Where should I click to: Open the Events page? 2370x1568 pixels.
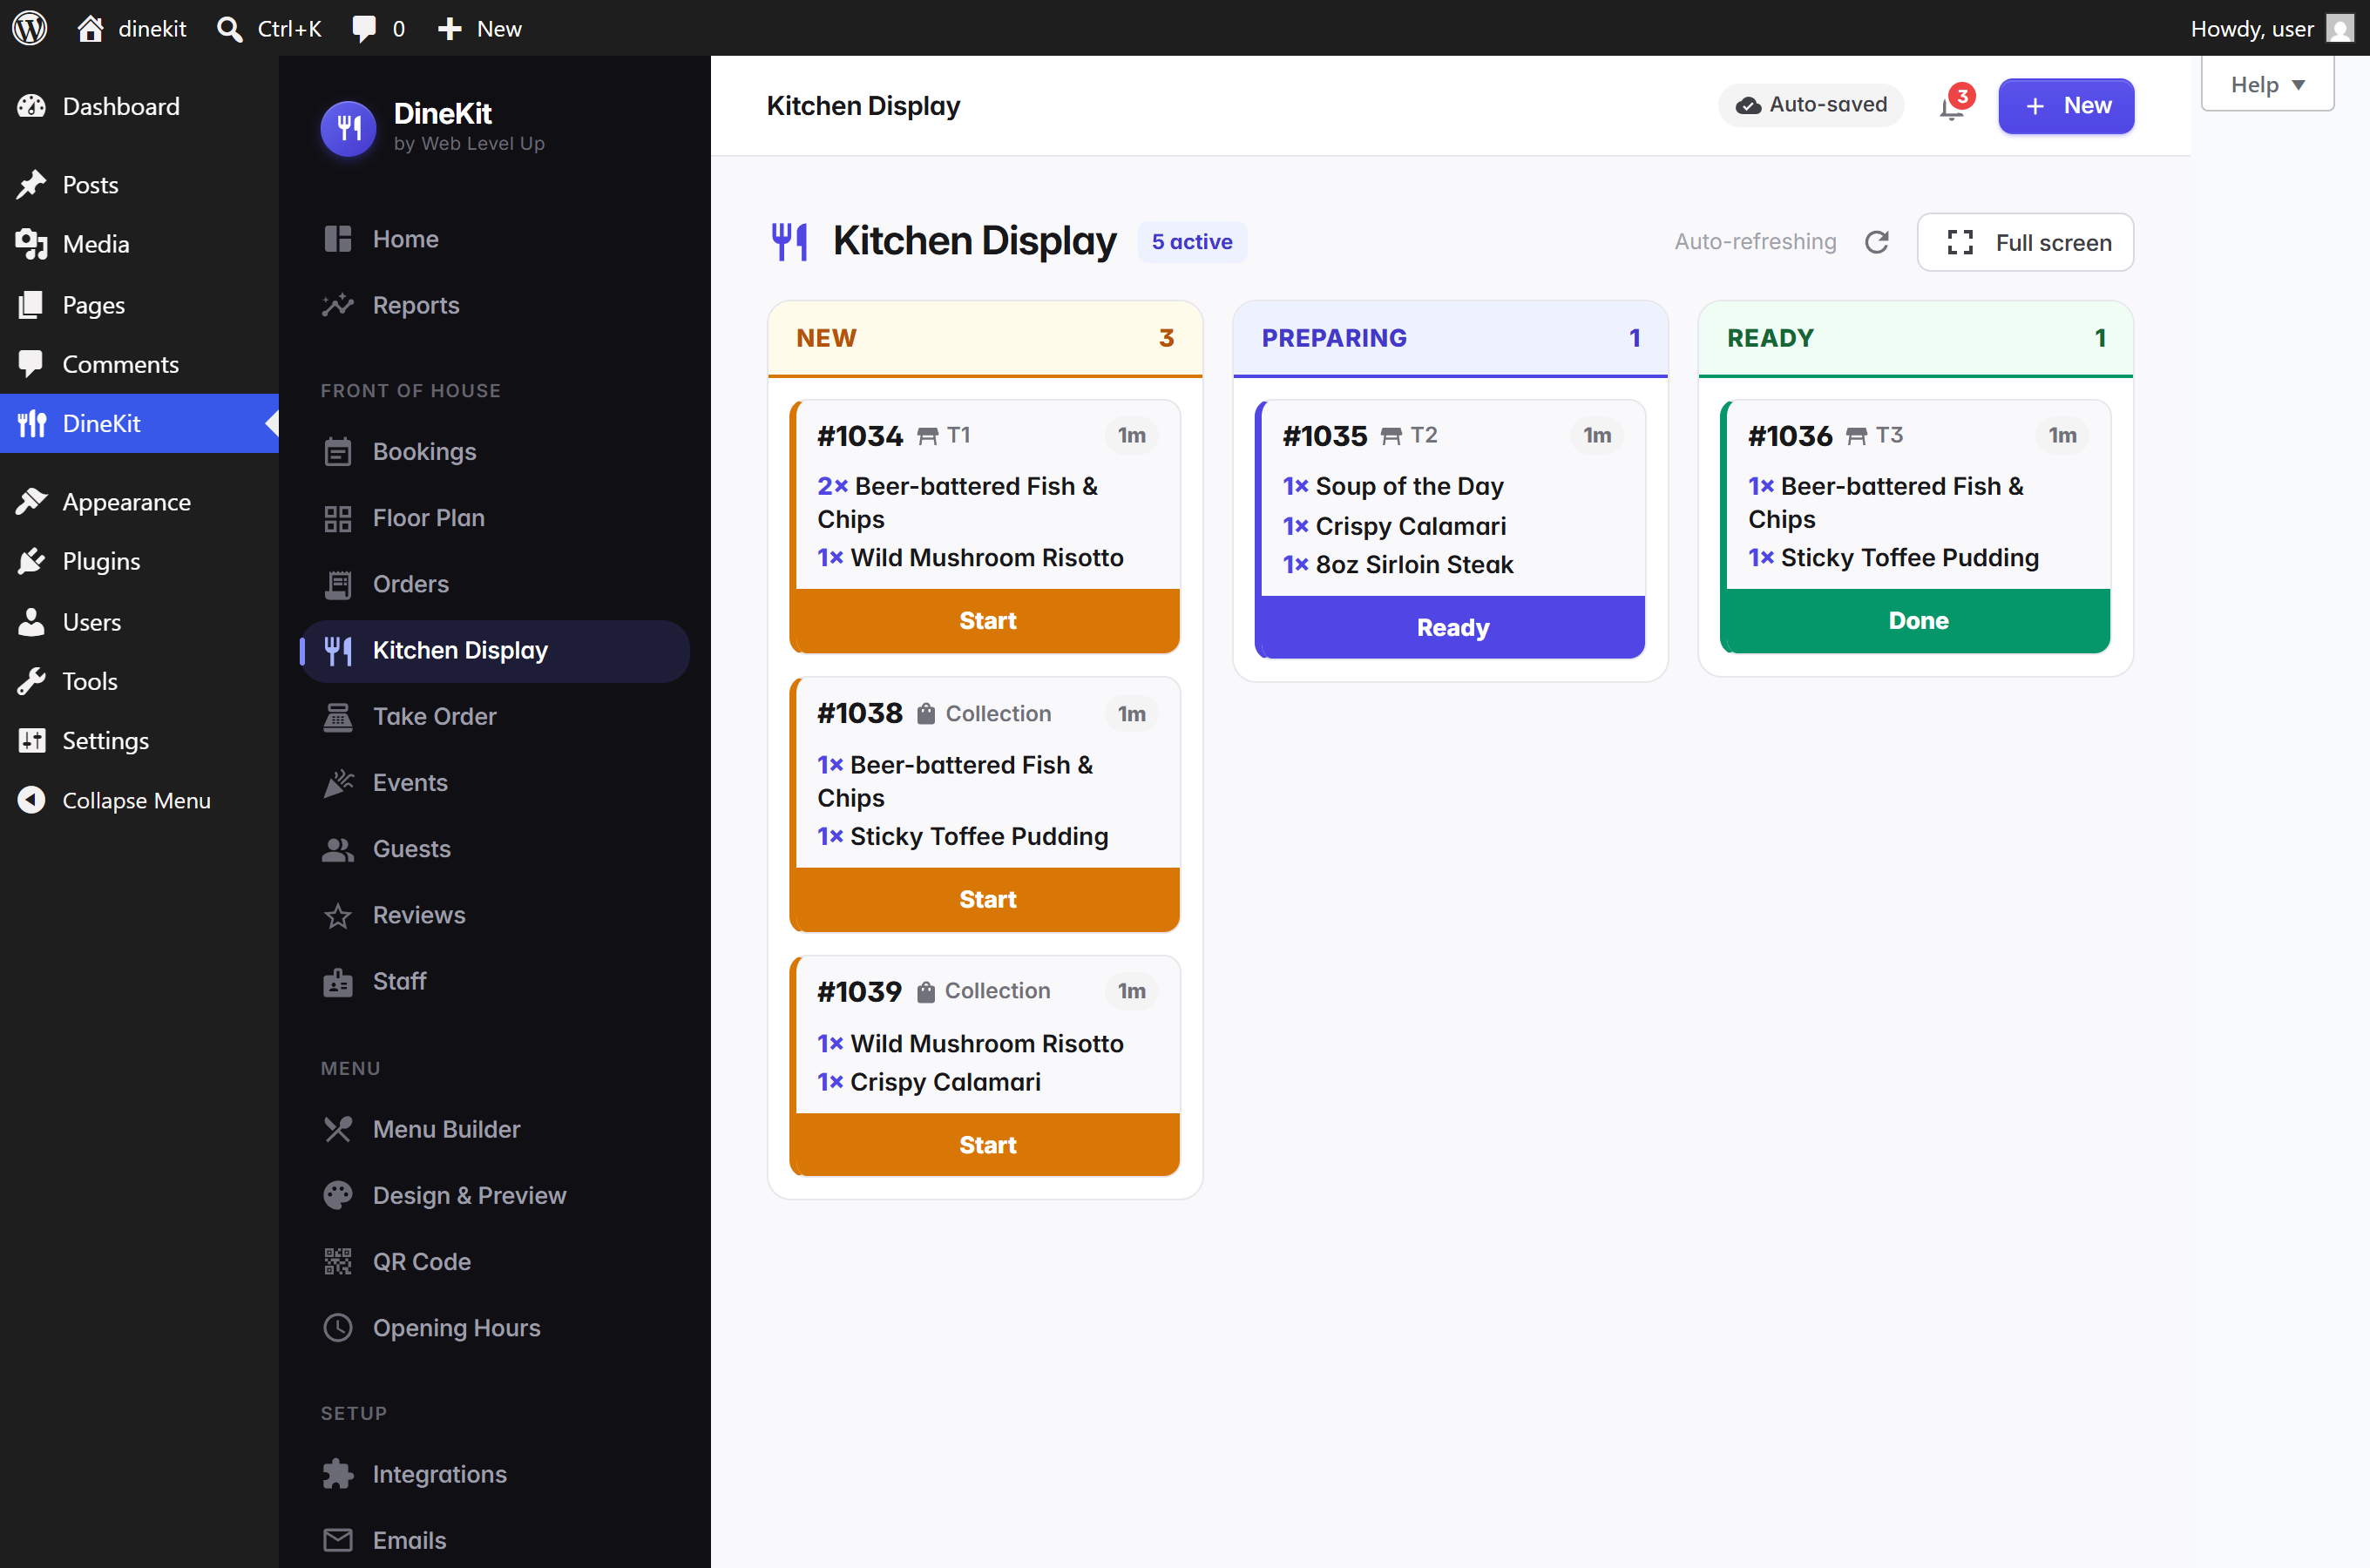coord(495,783)
